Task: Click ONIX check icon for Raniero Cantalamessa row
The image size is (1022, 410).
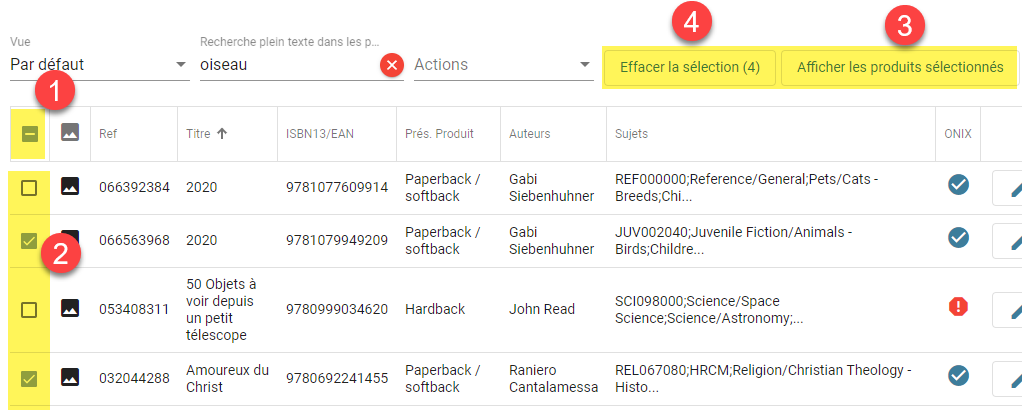Action: point(958,375)
